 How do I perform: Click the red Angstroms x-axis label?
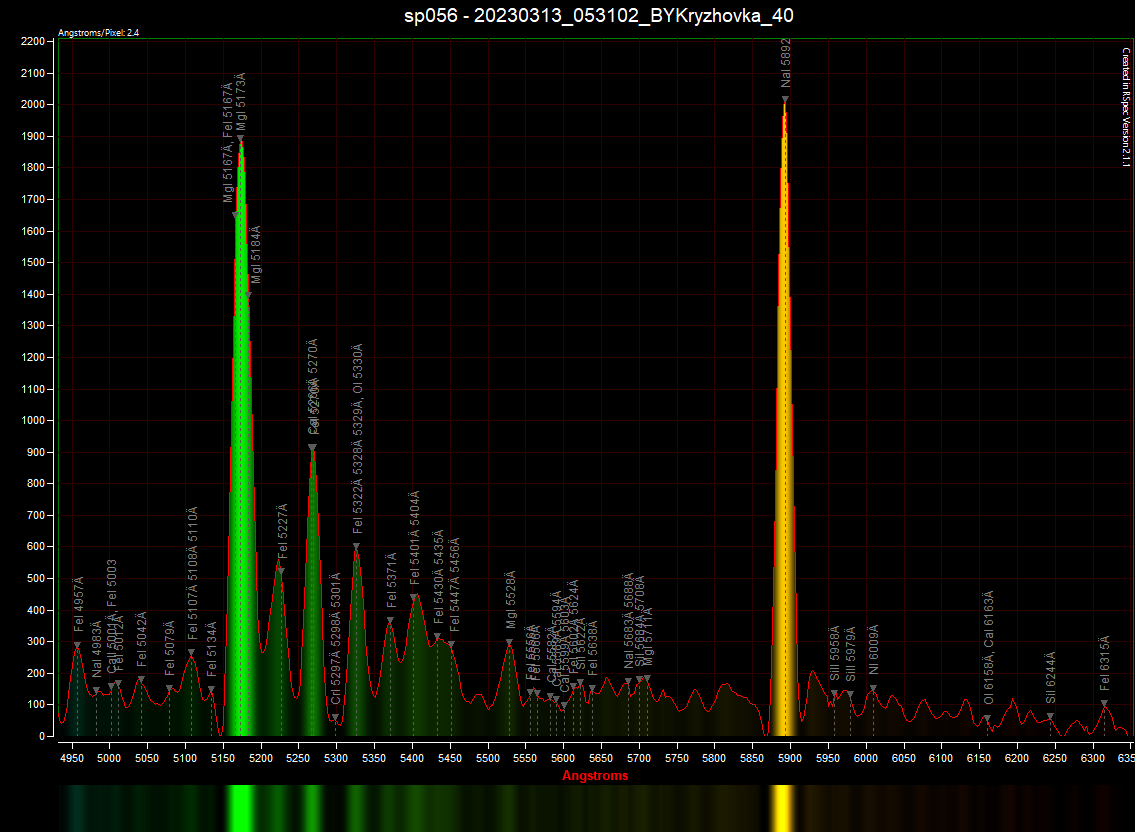(x=595, y=776)
